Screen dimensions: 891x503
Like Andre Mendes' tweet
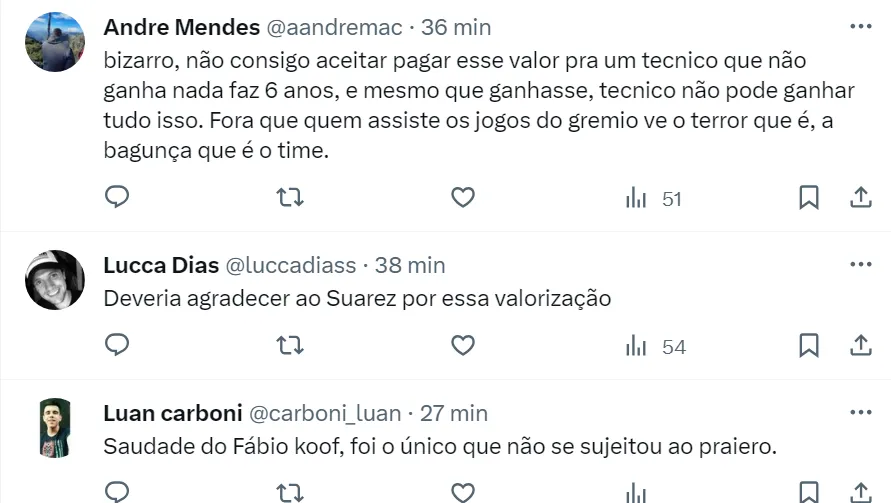coord(462,198)
